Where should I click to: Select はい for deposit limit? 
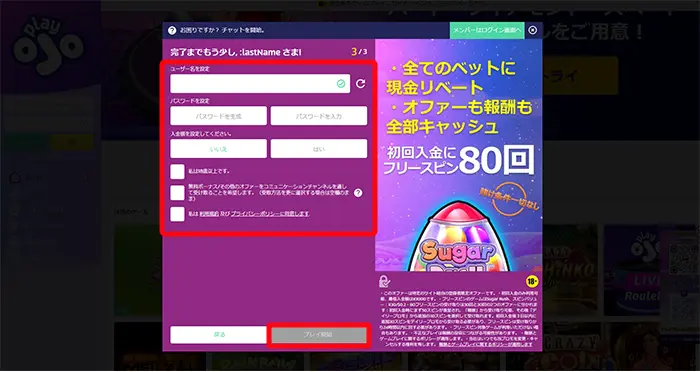click(319, 149)
